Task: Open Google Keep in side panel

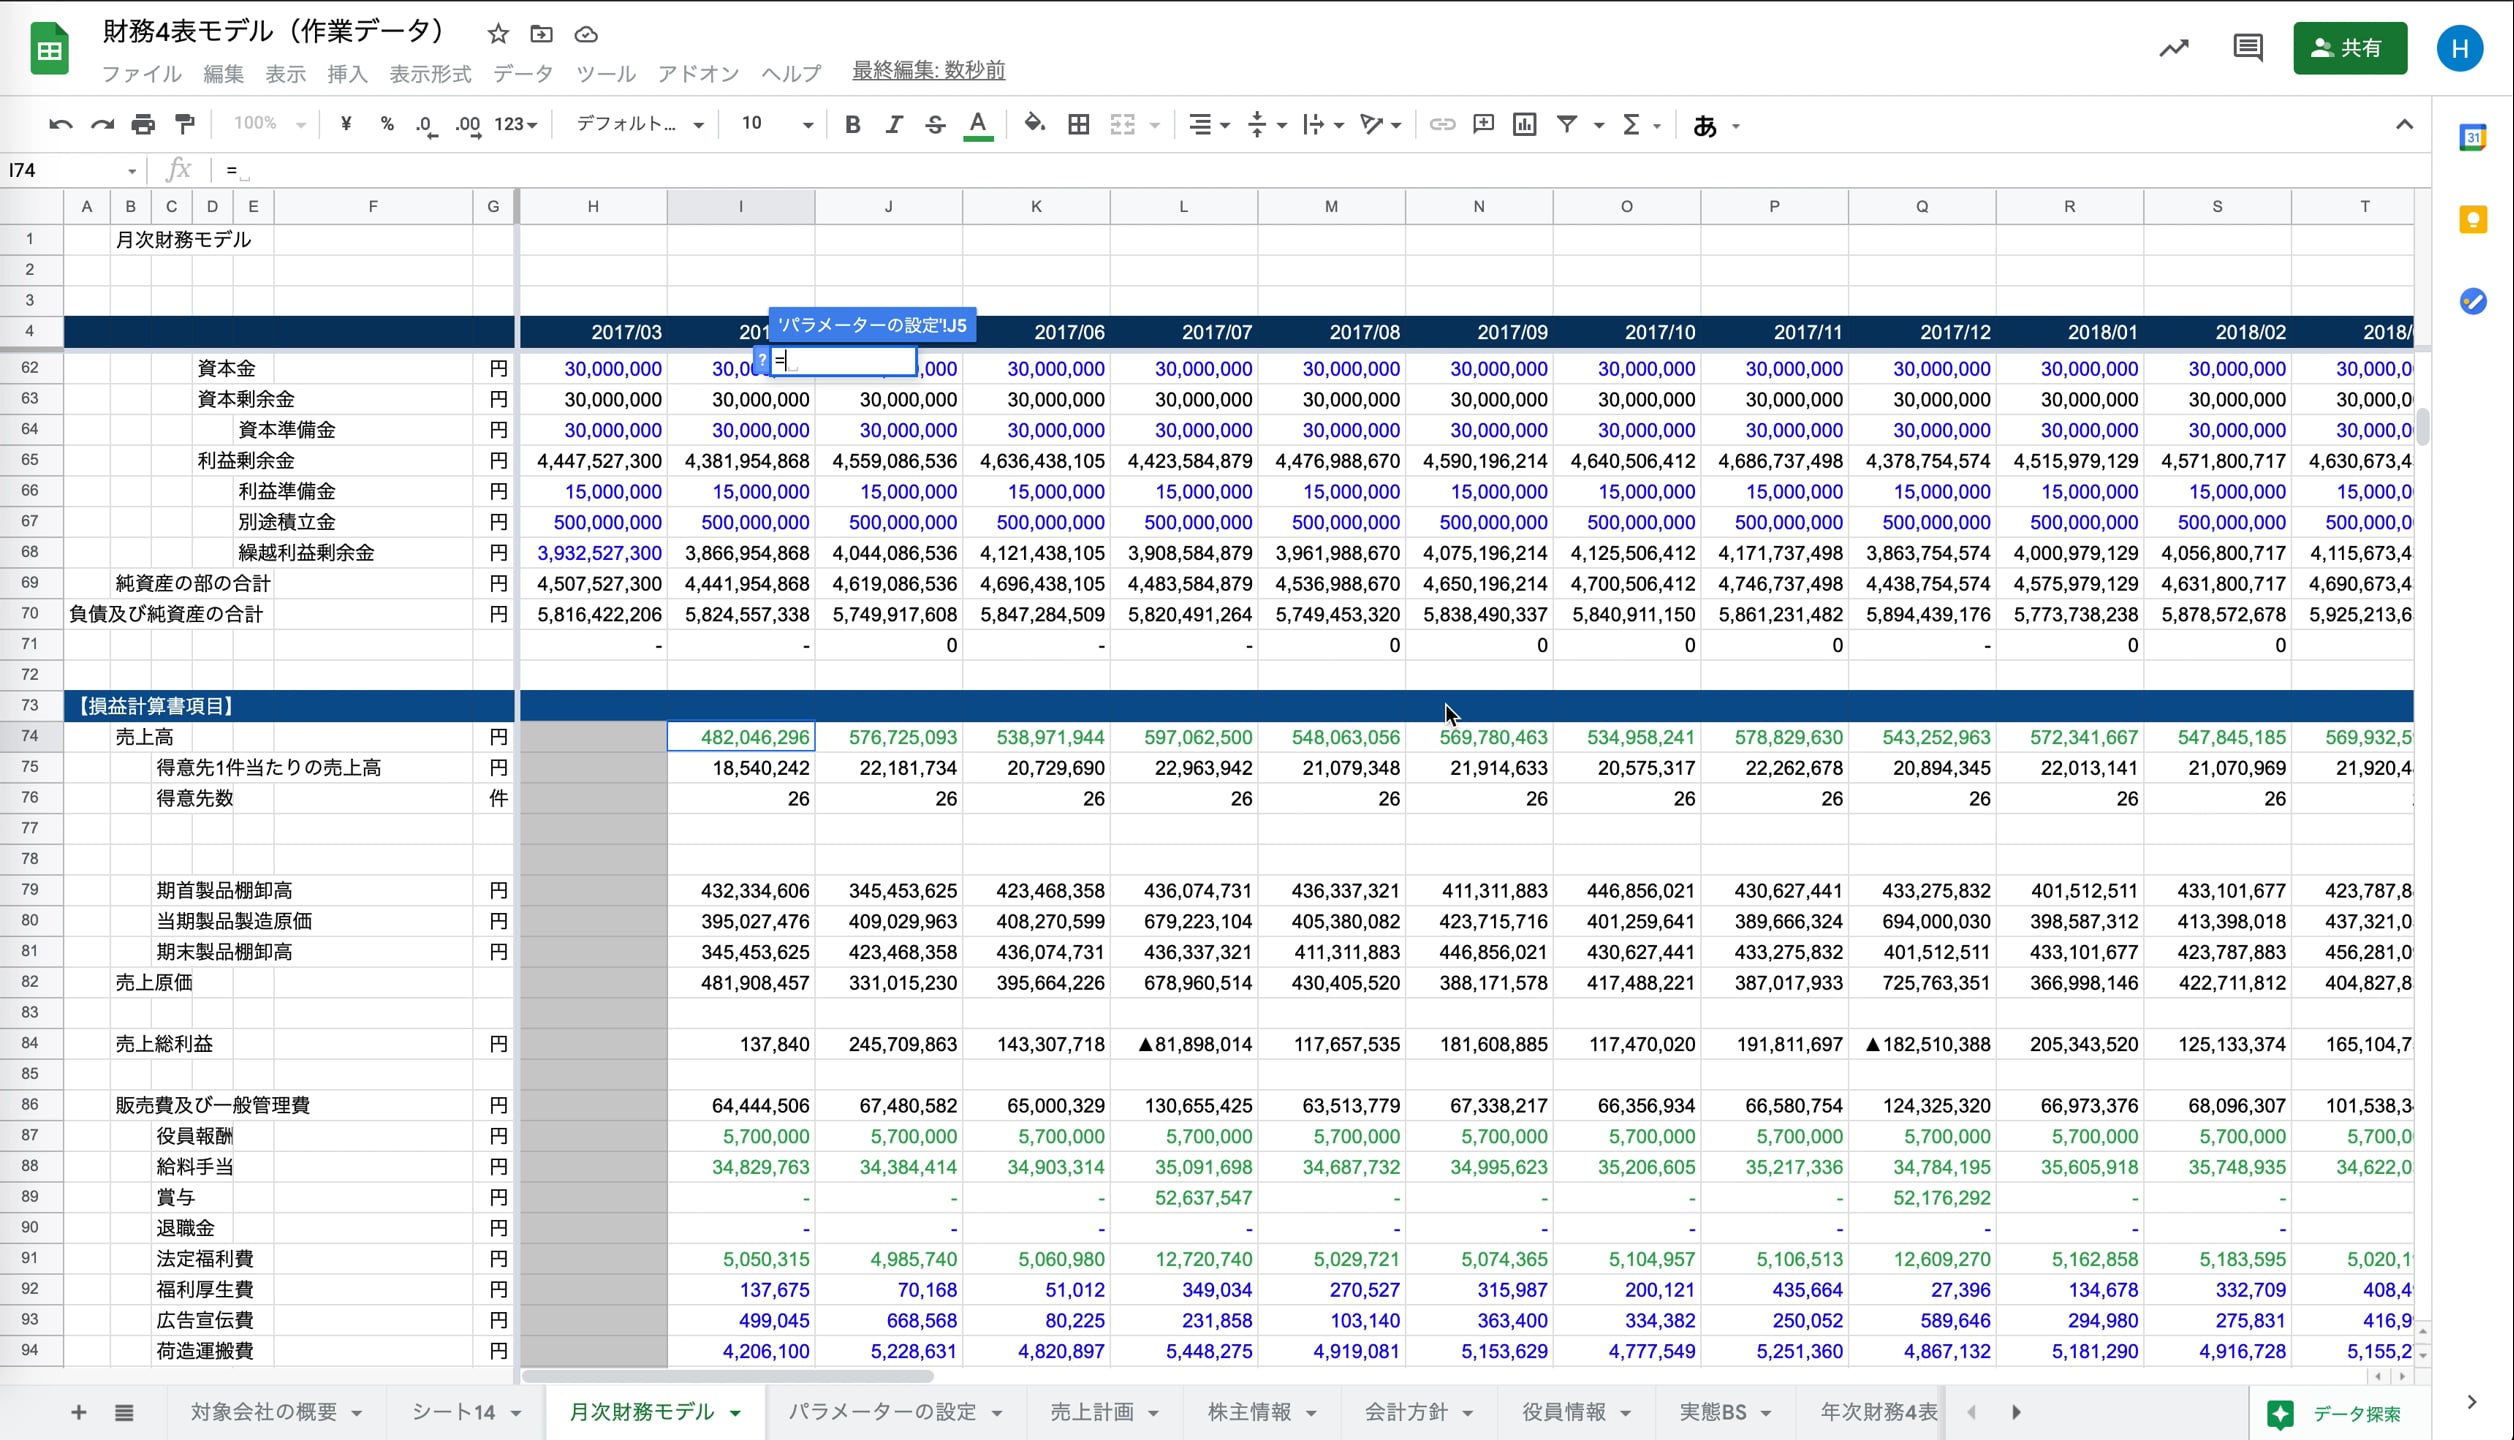Action: (x=2472, y=220)
